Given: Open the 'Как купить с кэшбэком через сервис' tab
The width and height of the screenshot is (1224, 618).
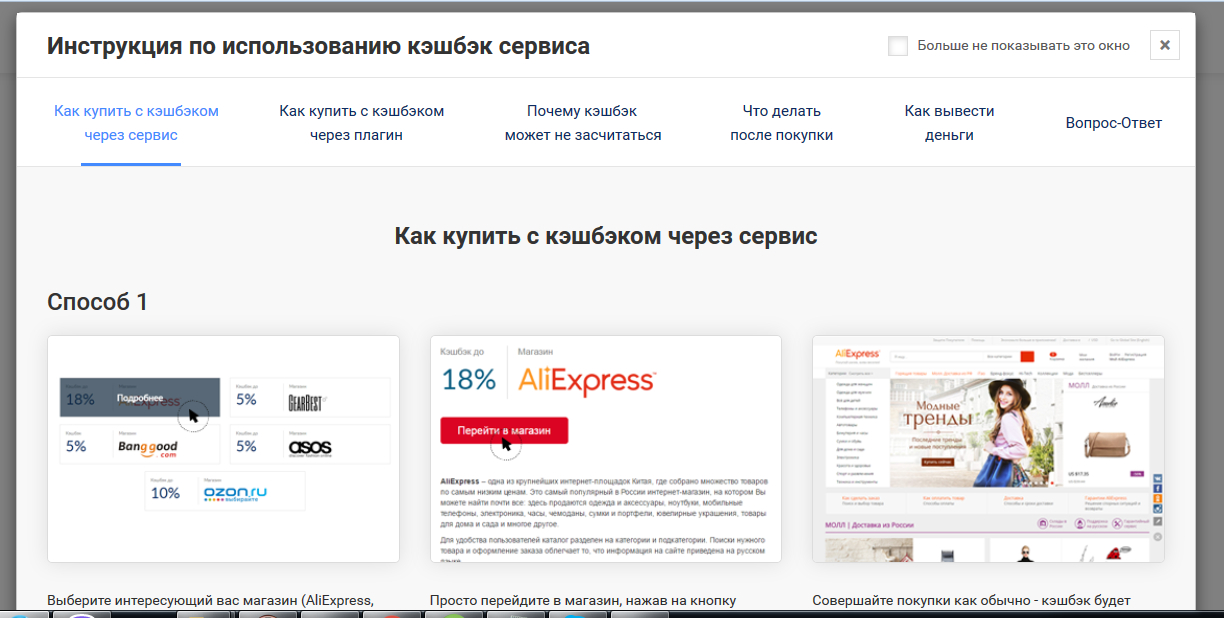Looking at the screenshot, I should [x=136, y=123].
